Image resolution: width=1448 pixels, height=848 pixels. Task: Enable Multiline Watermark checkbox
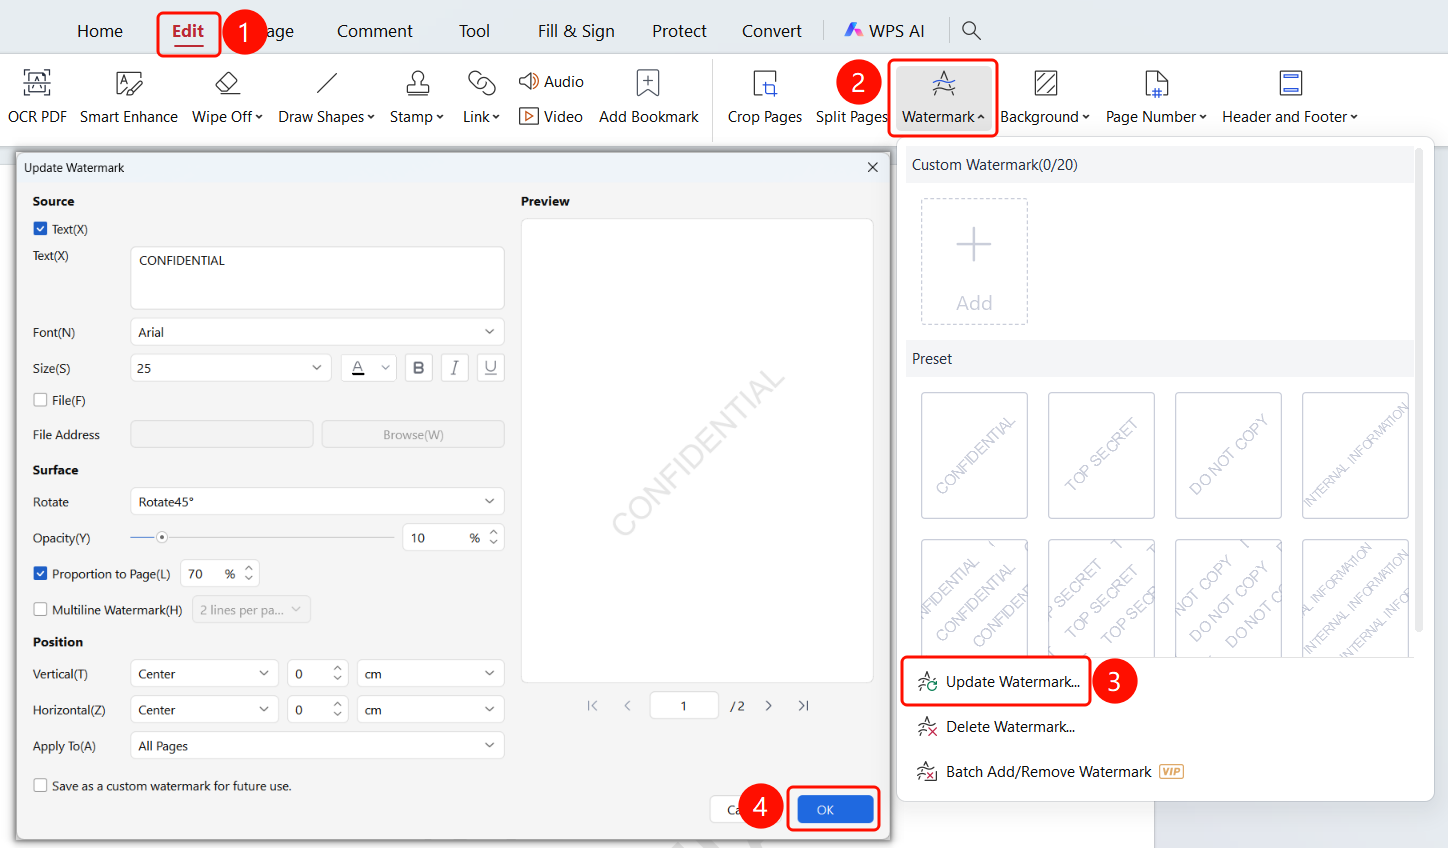[40, 609]
